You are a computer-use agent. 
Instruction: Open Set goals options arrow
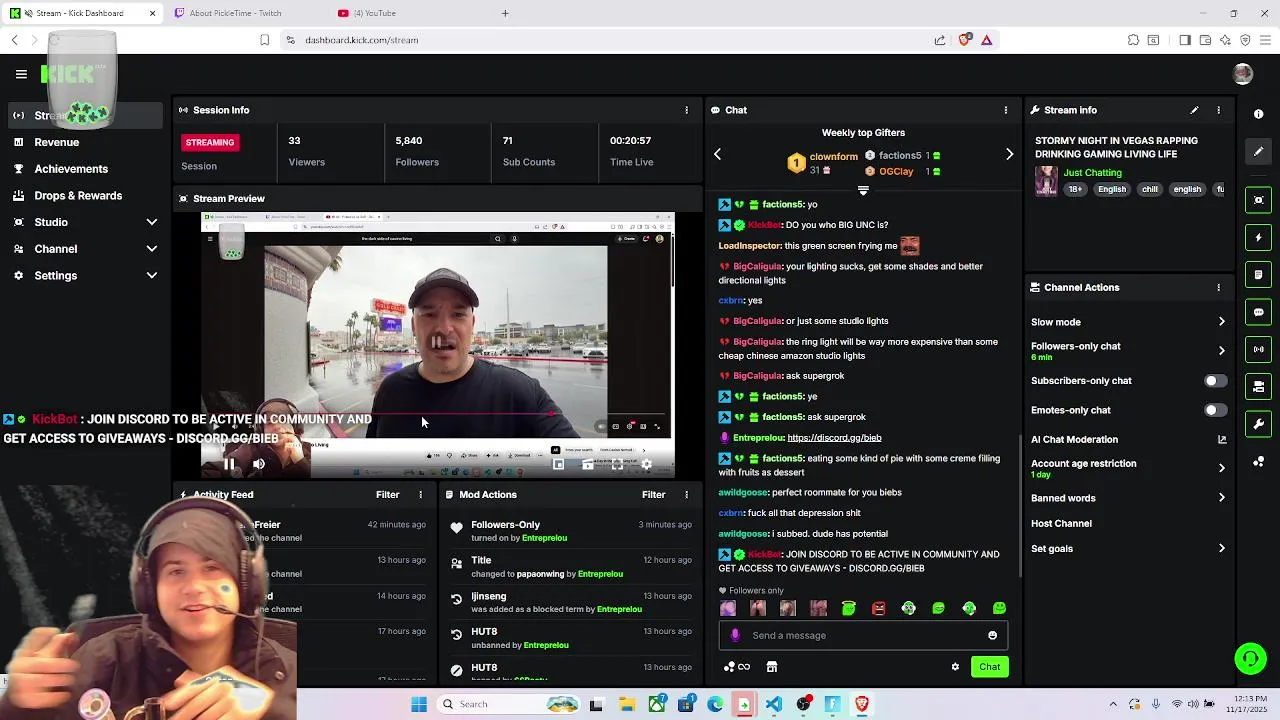tap(1221, 548)
